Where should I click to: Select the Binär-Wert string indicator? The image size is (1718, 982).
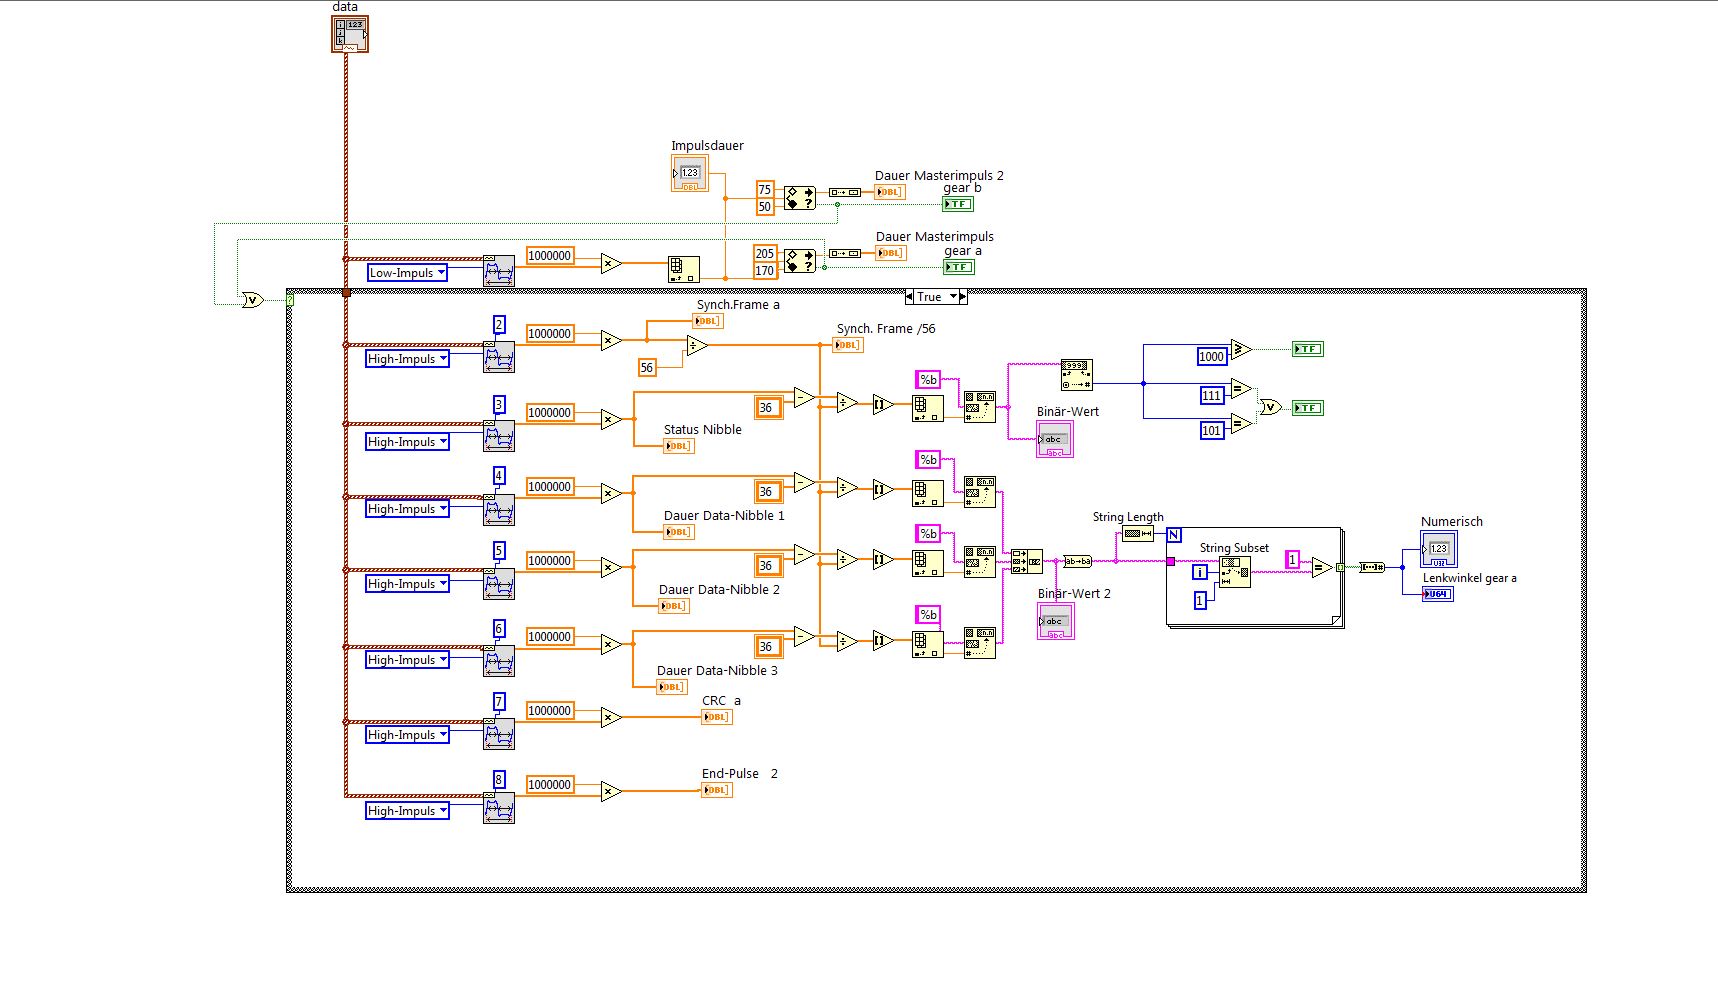1055,440
